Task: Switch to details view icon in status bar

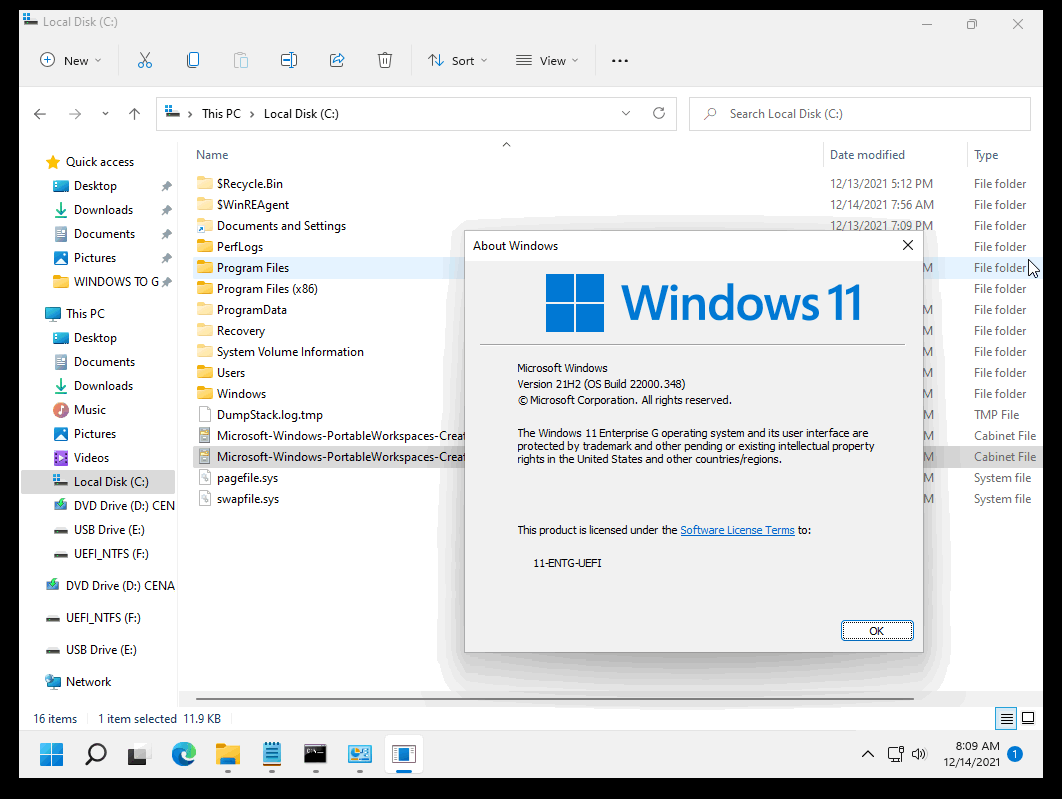Action: 1006,718
